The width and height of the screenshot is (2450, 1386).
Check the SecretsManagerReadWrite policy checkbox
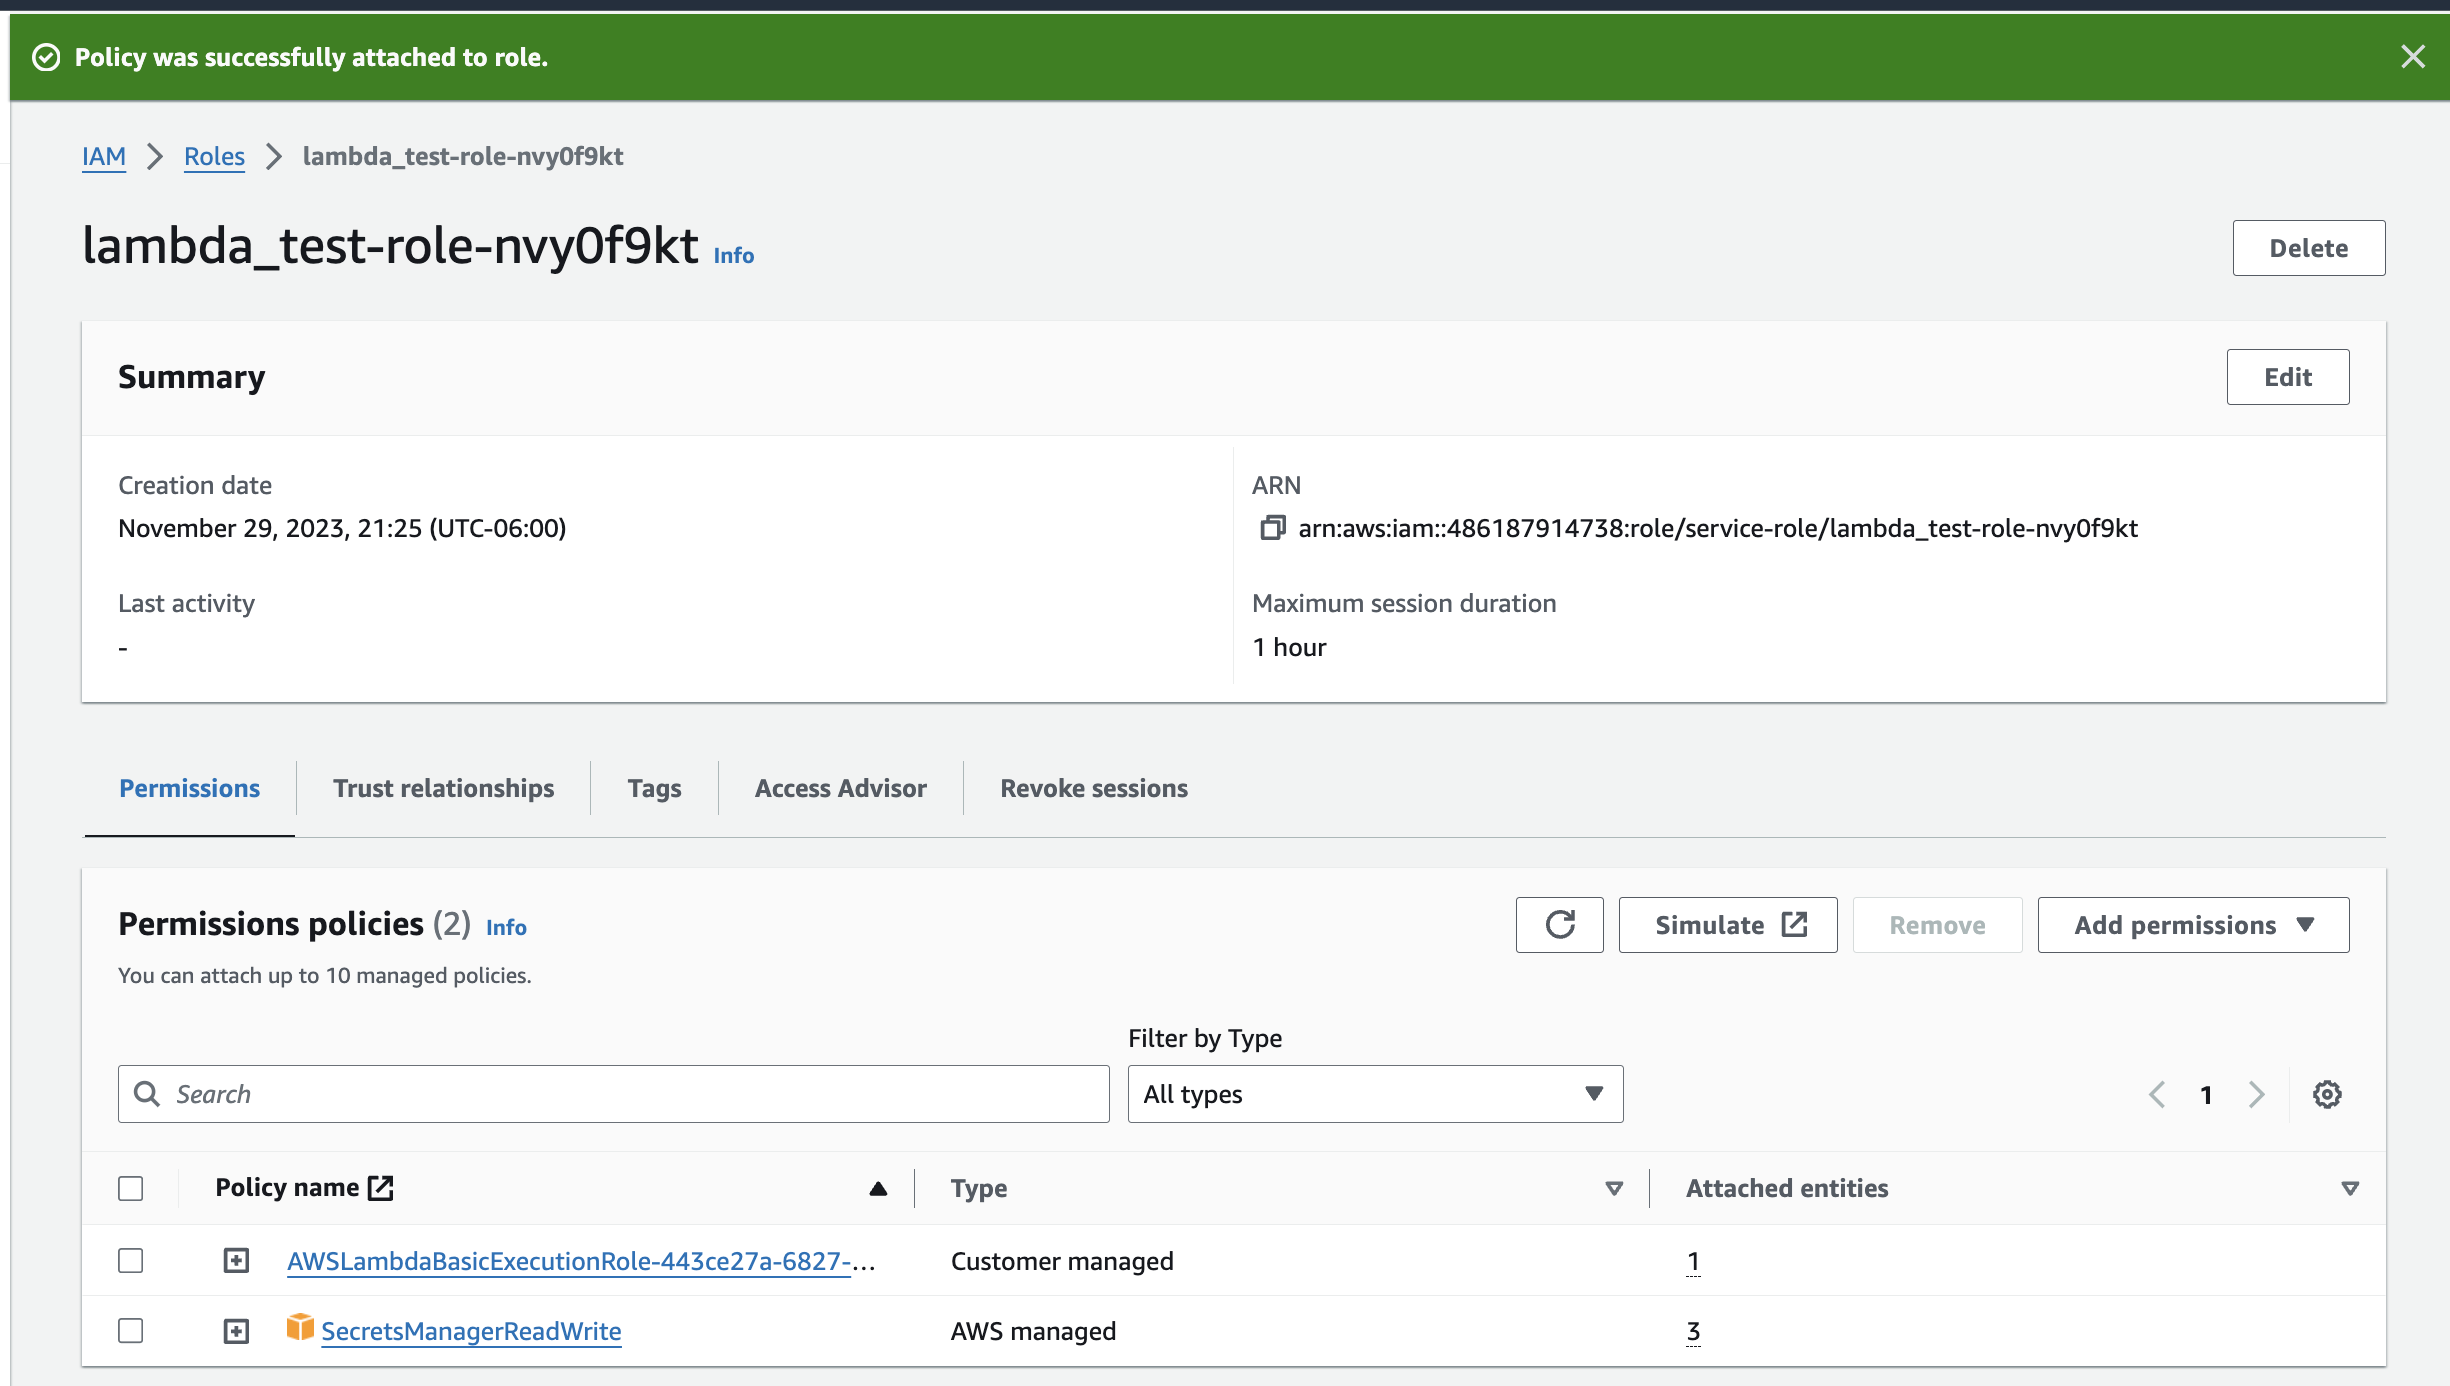(131, 1330)
